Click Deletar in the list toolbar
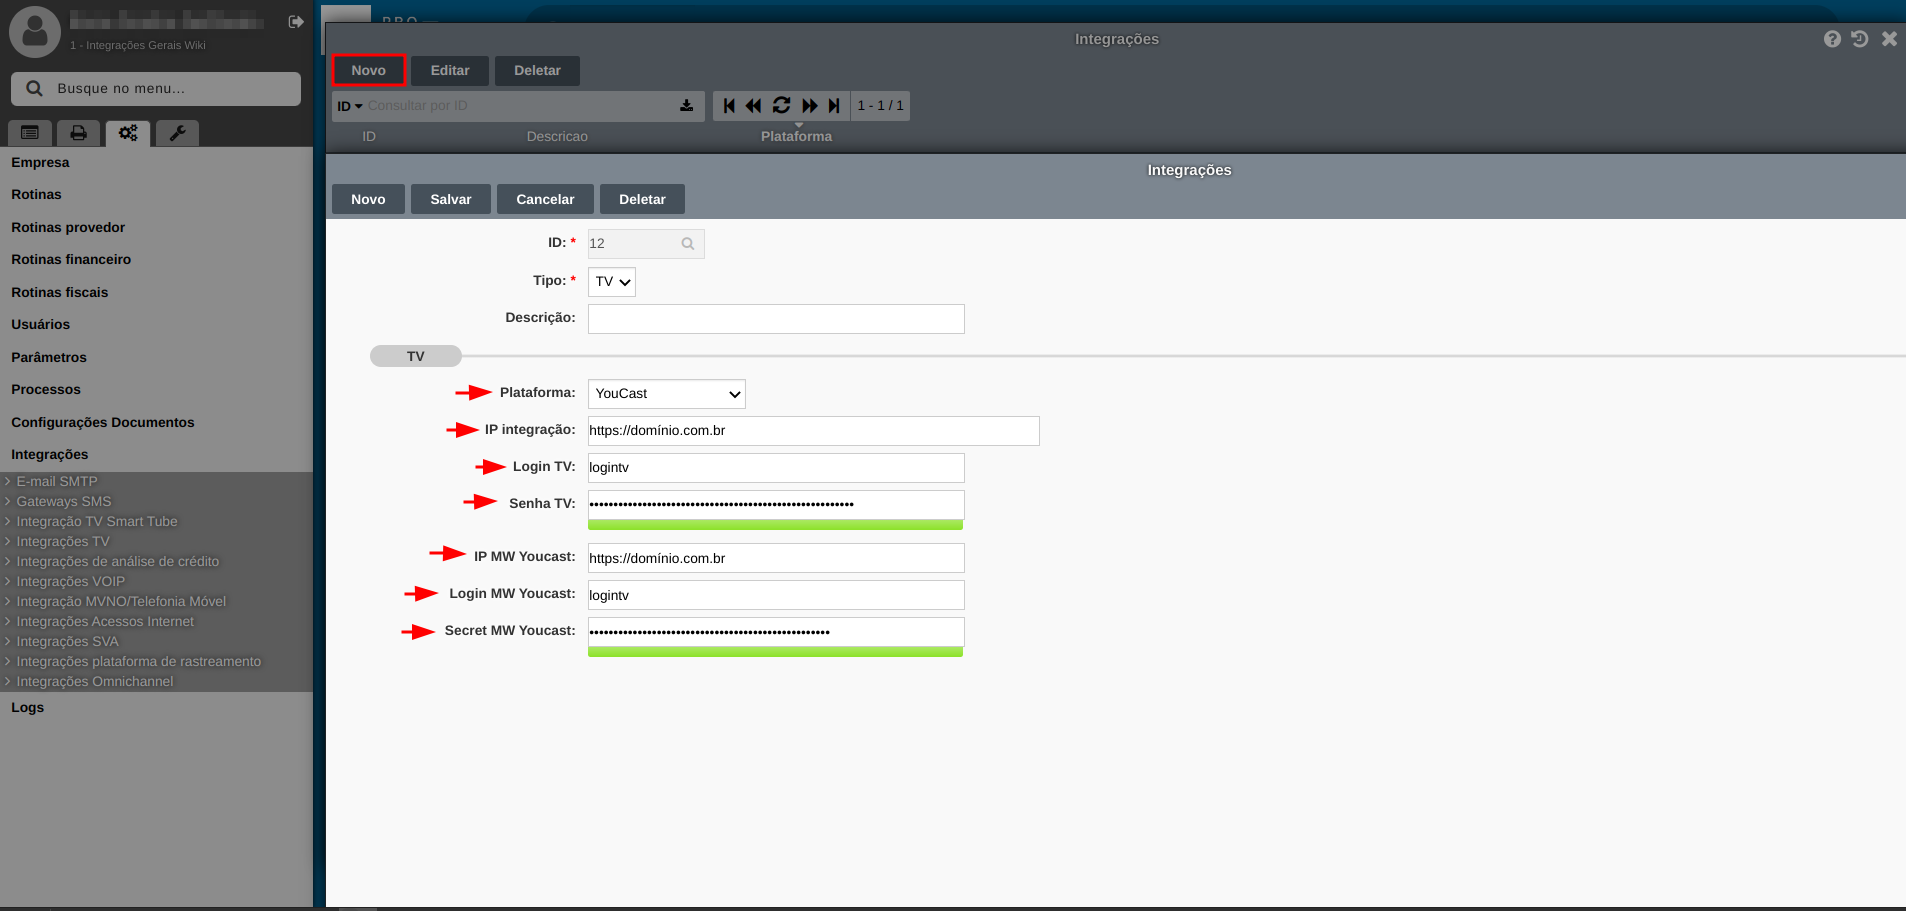The image size is (1906, 911). [x=537, y=71]
